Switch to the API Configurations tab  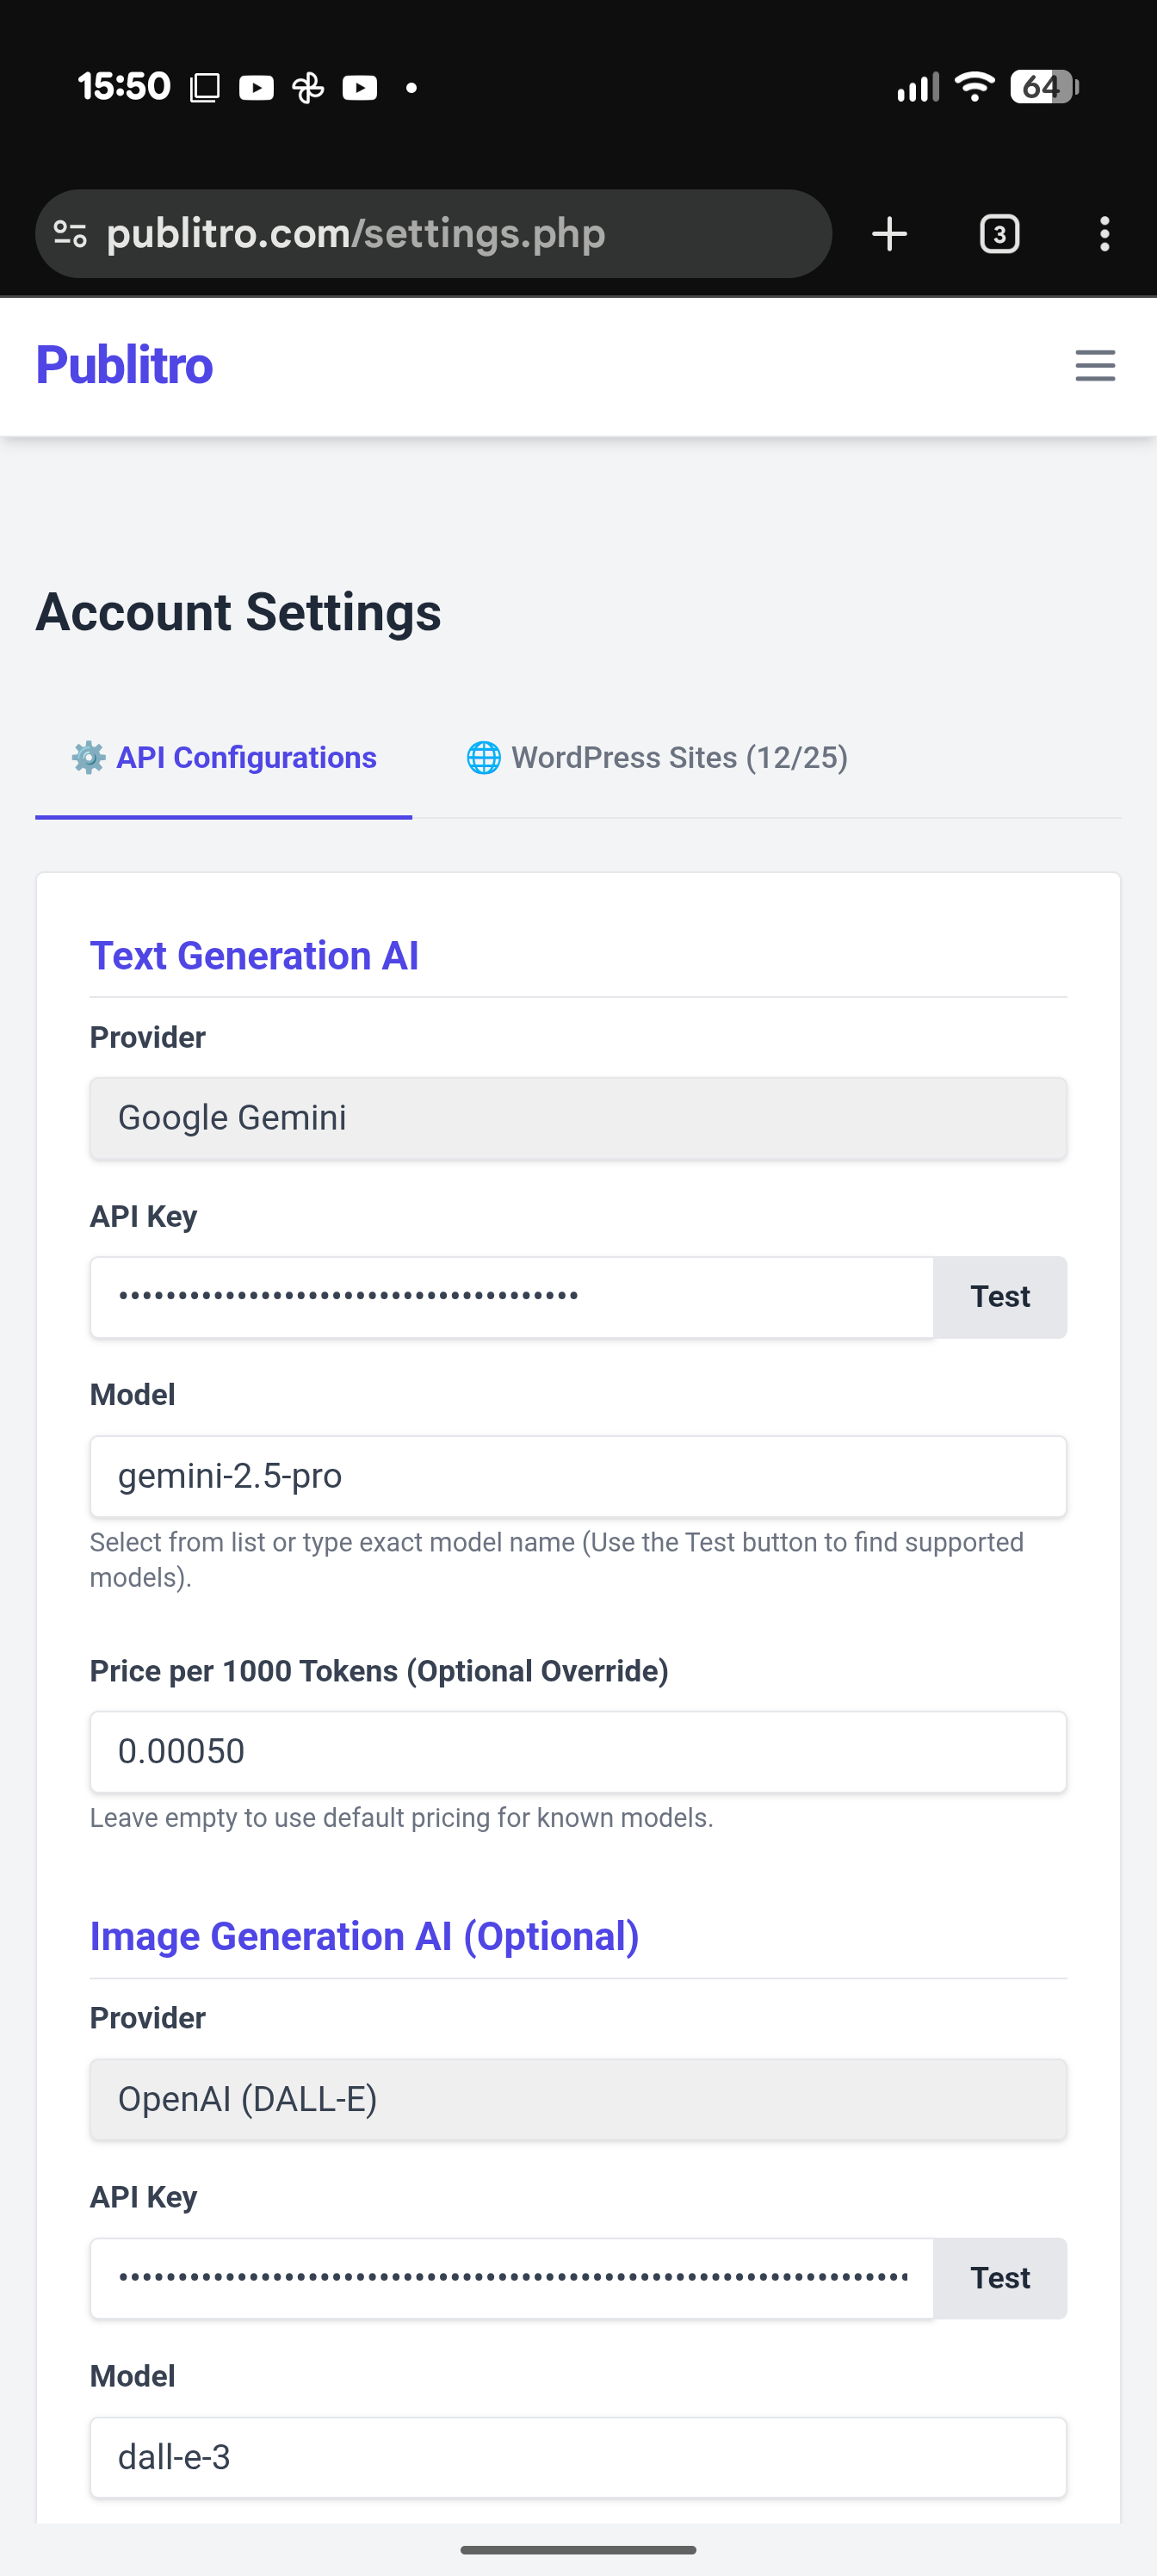tap(245, 758)
